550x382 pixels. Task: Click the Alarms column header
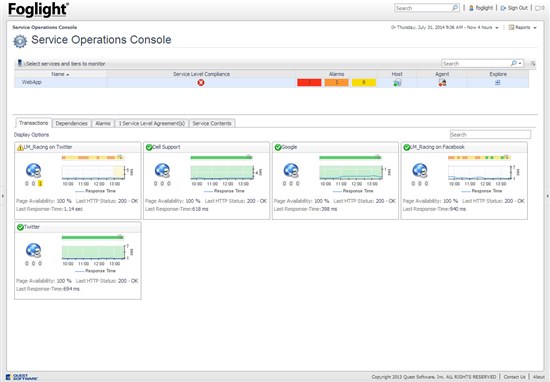(336, 74)
